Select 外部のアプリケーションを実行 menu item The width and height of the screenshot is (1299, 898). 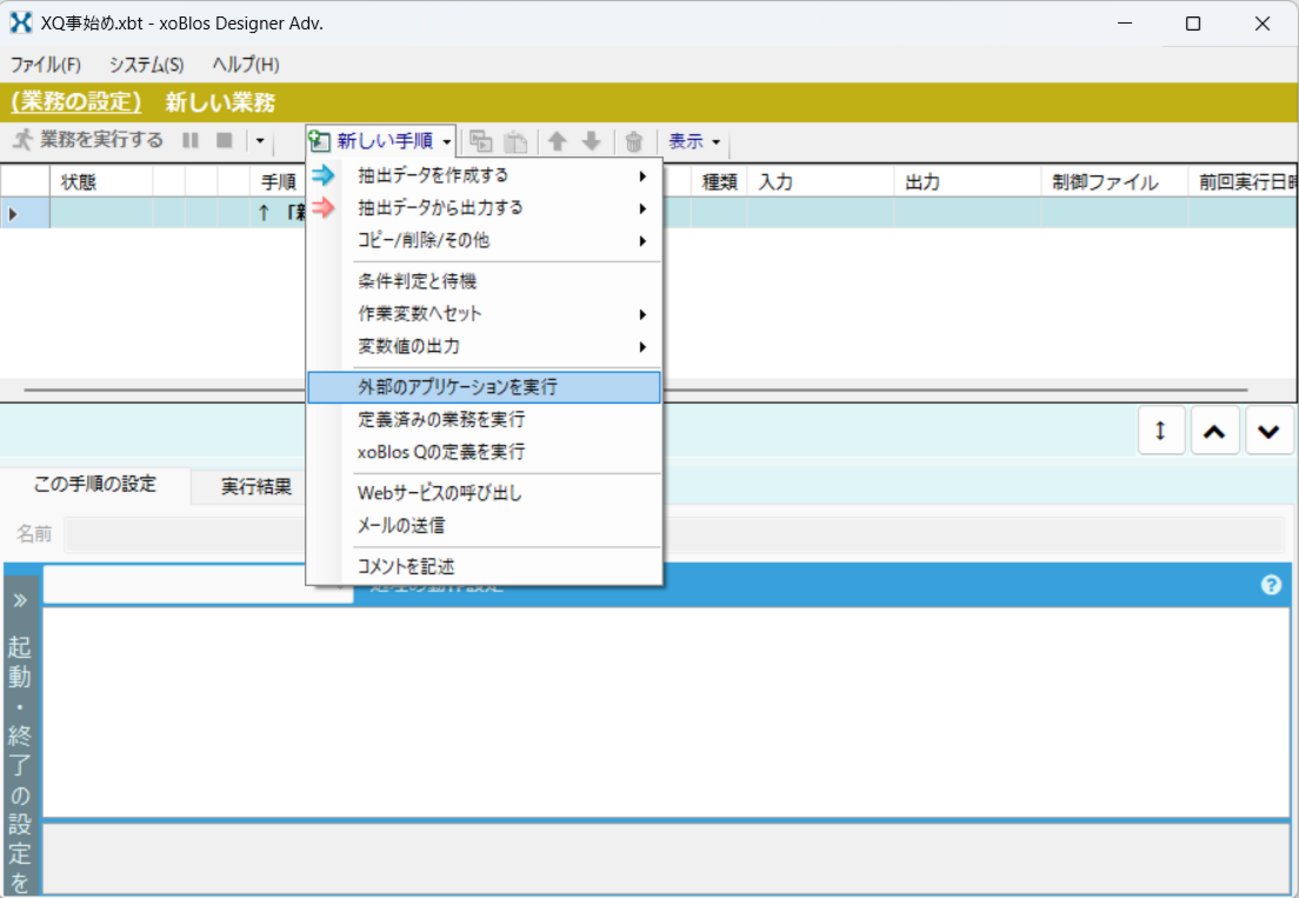[484, 388]
